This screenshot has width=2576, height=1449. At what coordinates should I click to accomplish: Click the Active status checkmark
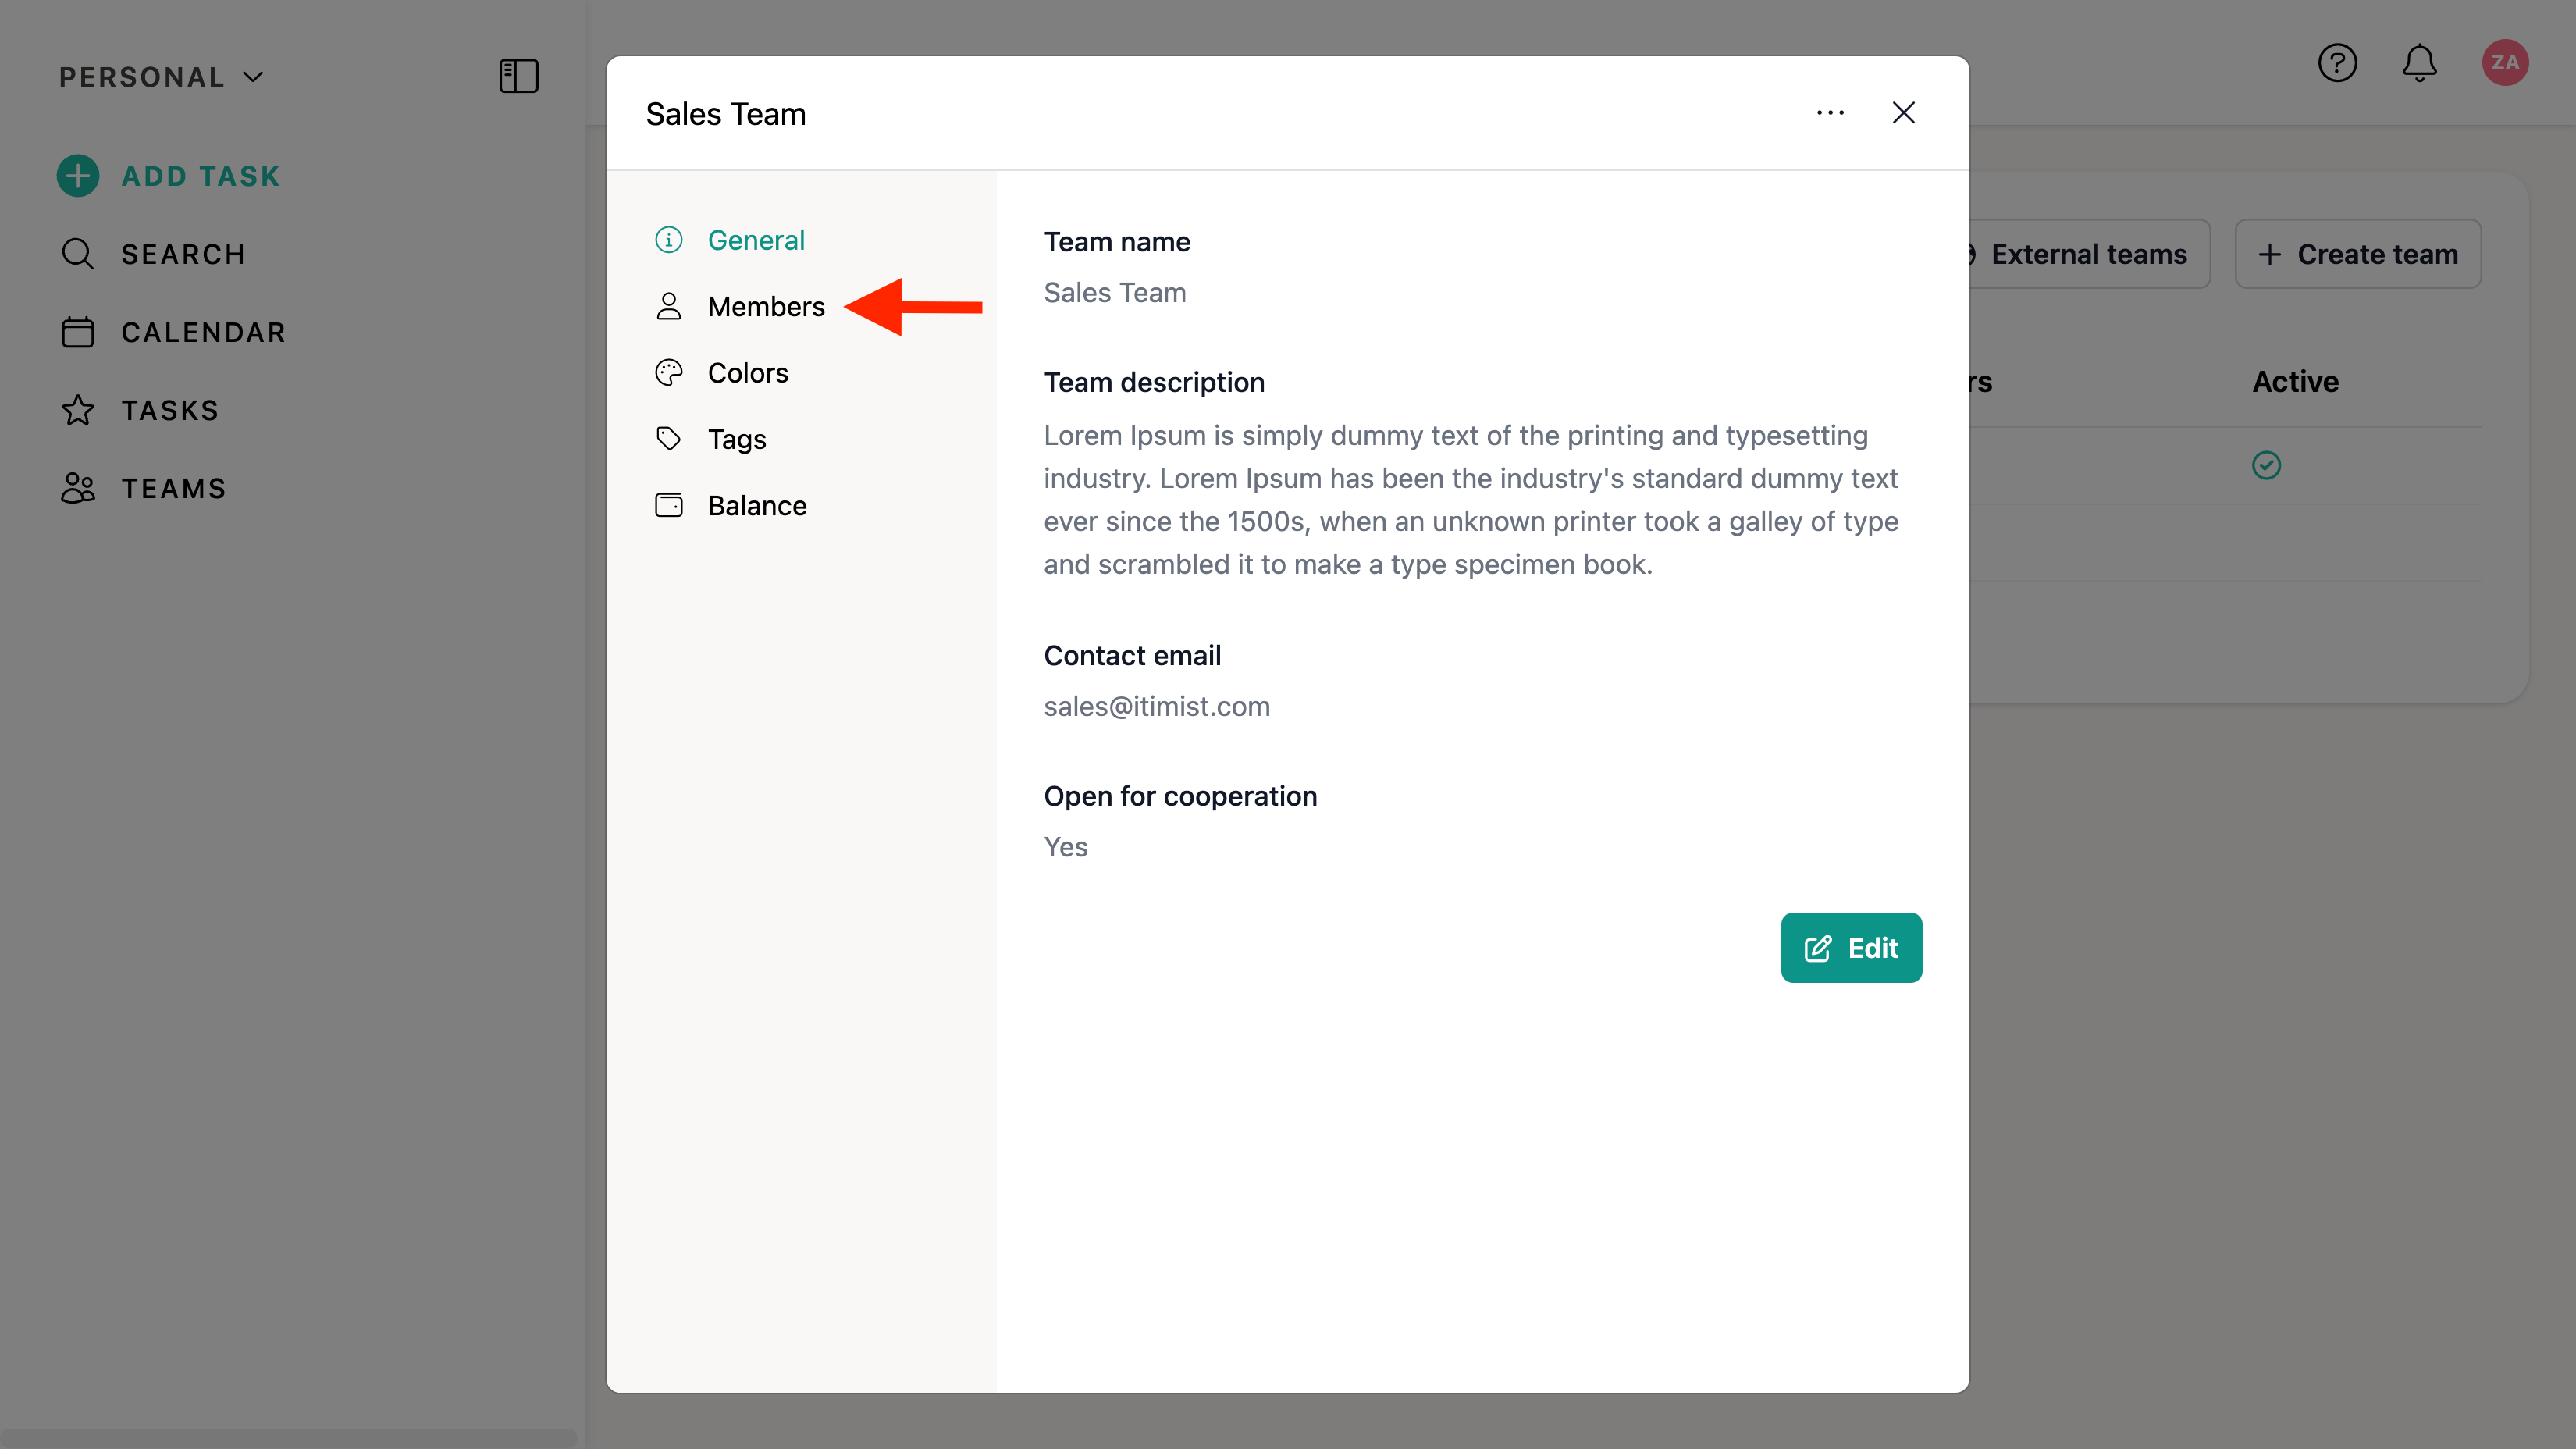click(x=2266, y=465)
